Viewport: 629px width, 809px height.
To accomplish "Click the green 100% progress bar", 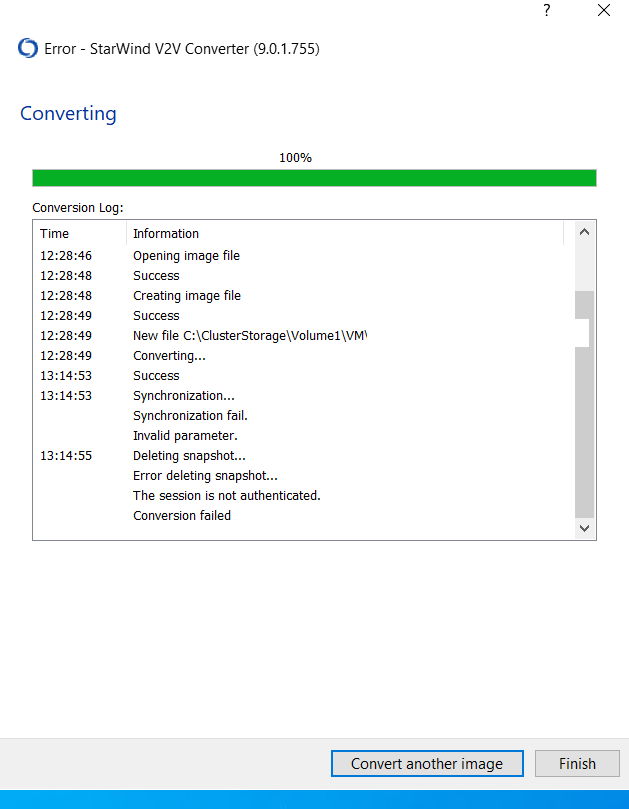I will coord(314,178).
